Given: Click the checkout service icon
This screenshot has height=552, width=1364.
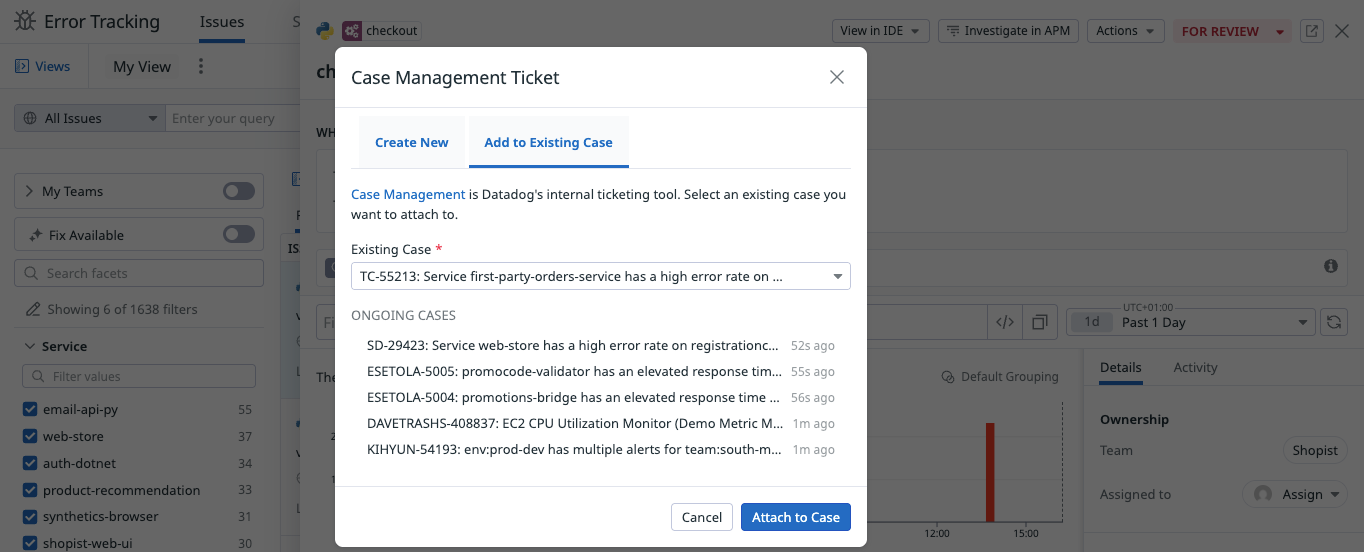Looking at the screenshot, I should [x=352, y=31].
